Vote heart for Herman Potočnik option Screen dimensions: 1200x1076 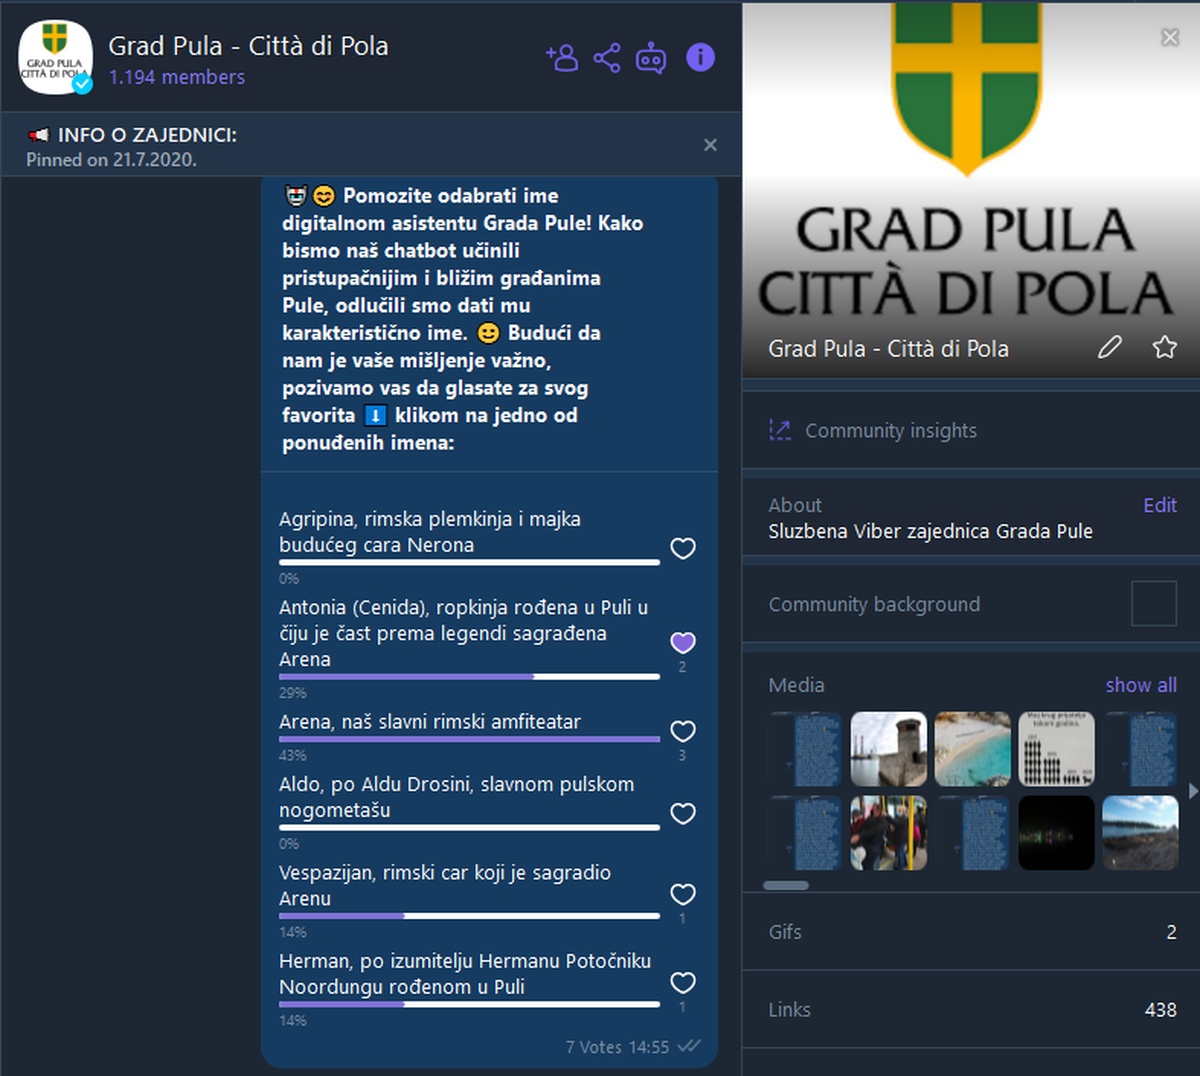point(683,982)
